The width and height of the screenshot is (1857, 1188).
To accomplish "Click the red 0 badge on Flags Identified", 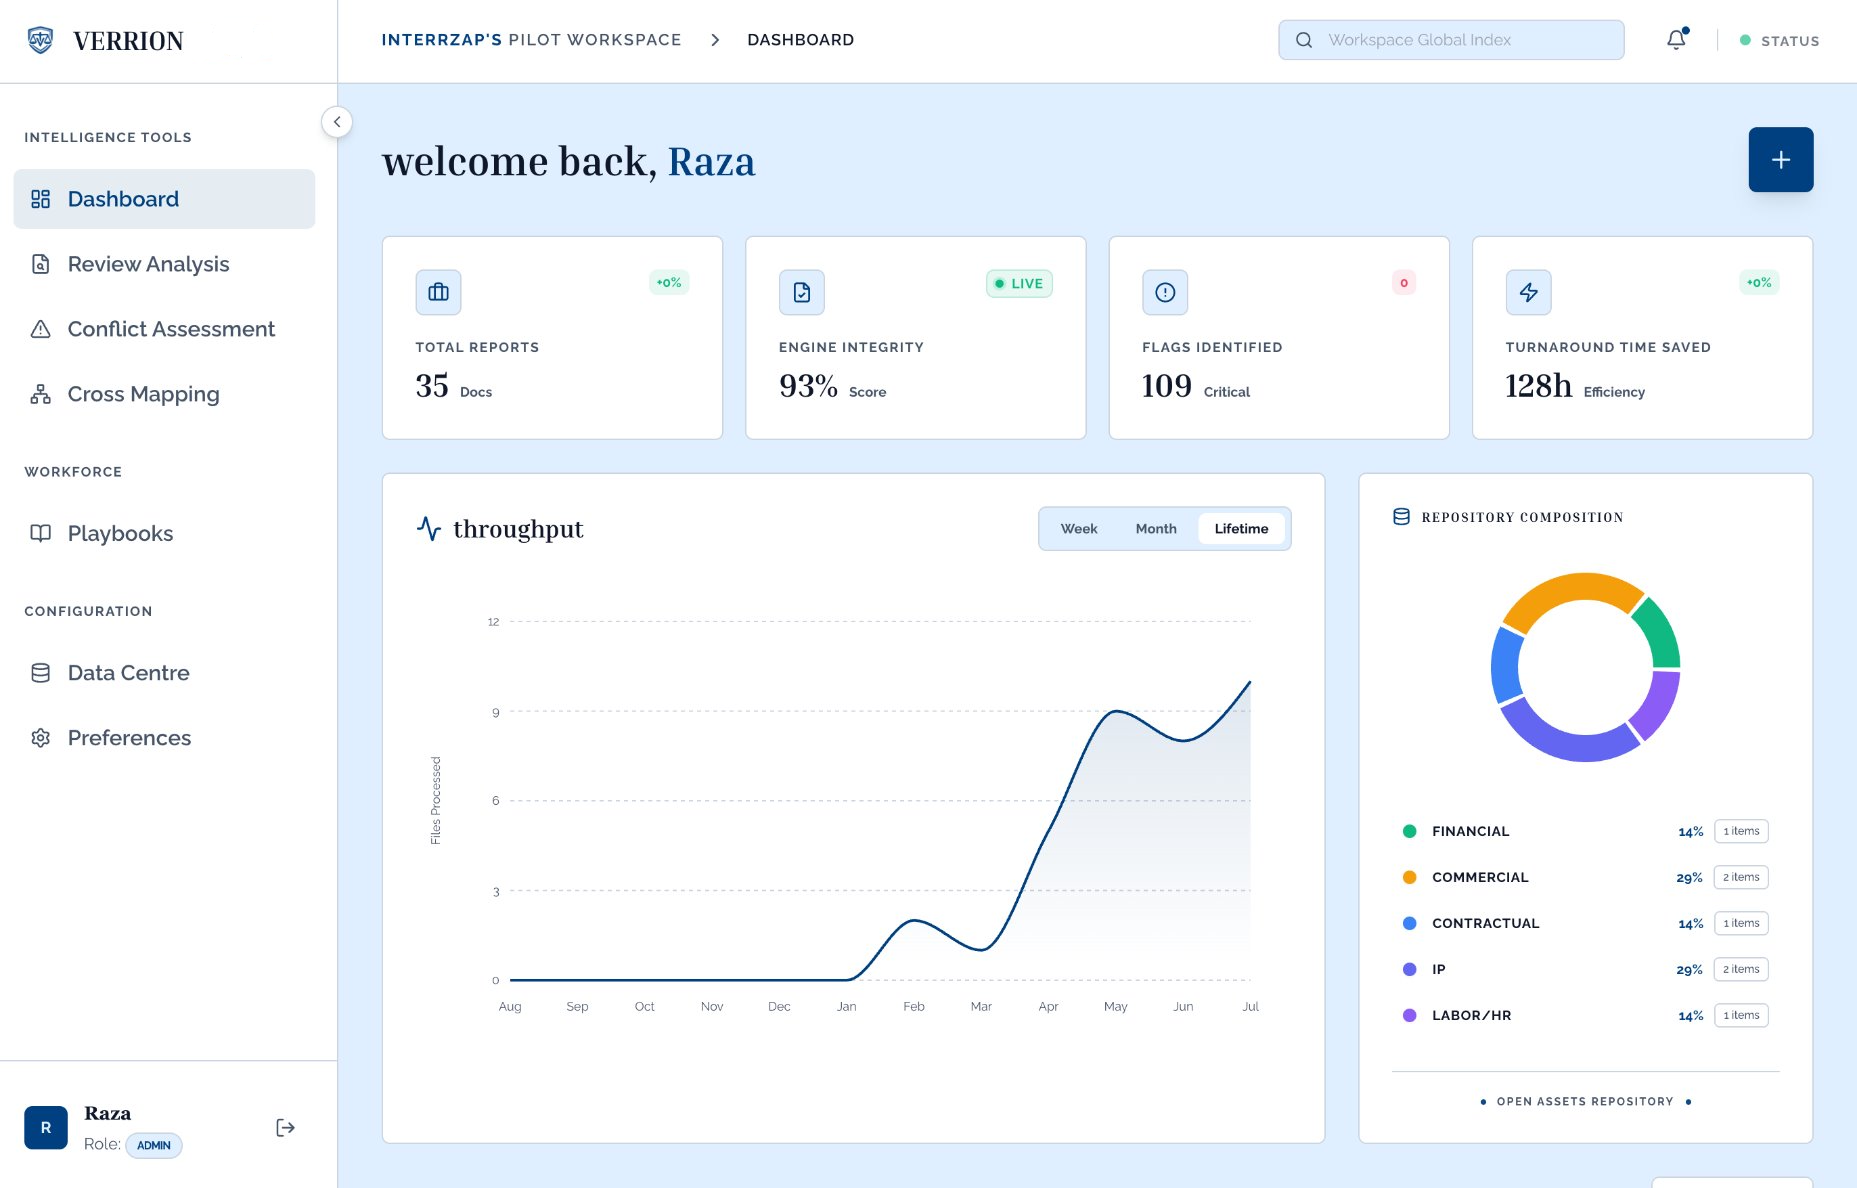I will point(1404,283).
